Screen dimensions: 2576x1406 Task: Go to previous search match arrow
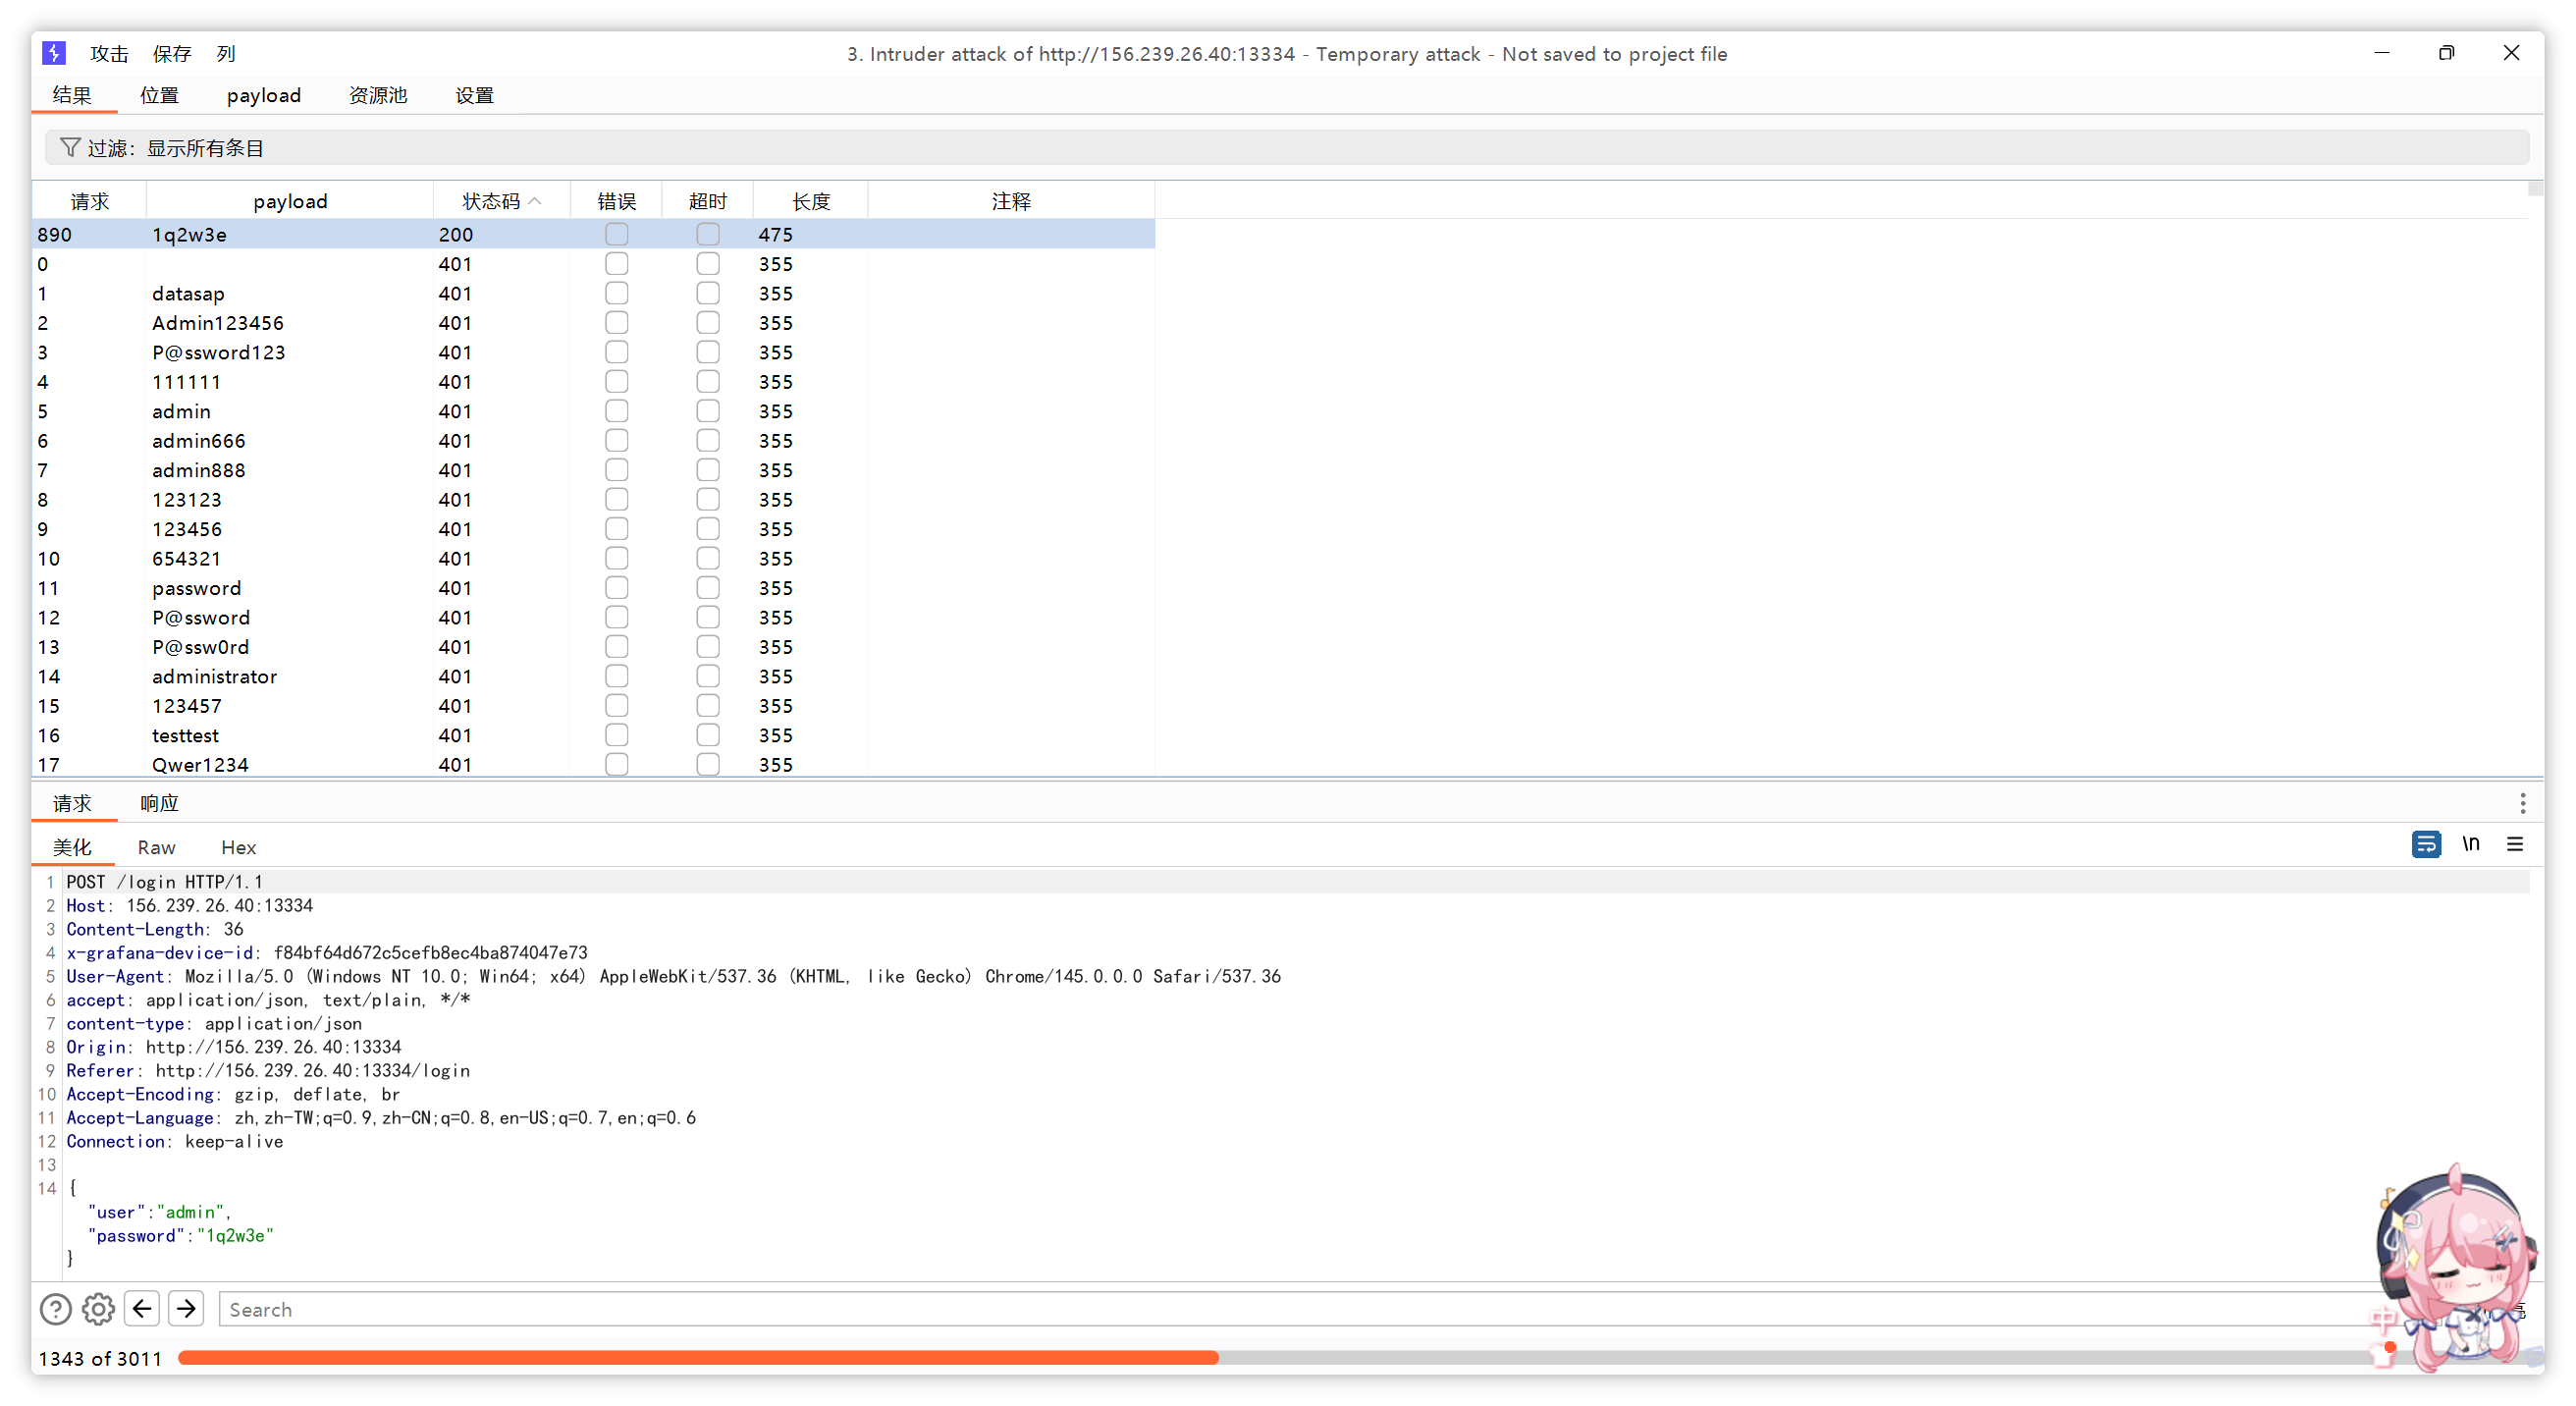[142, 1309]
